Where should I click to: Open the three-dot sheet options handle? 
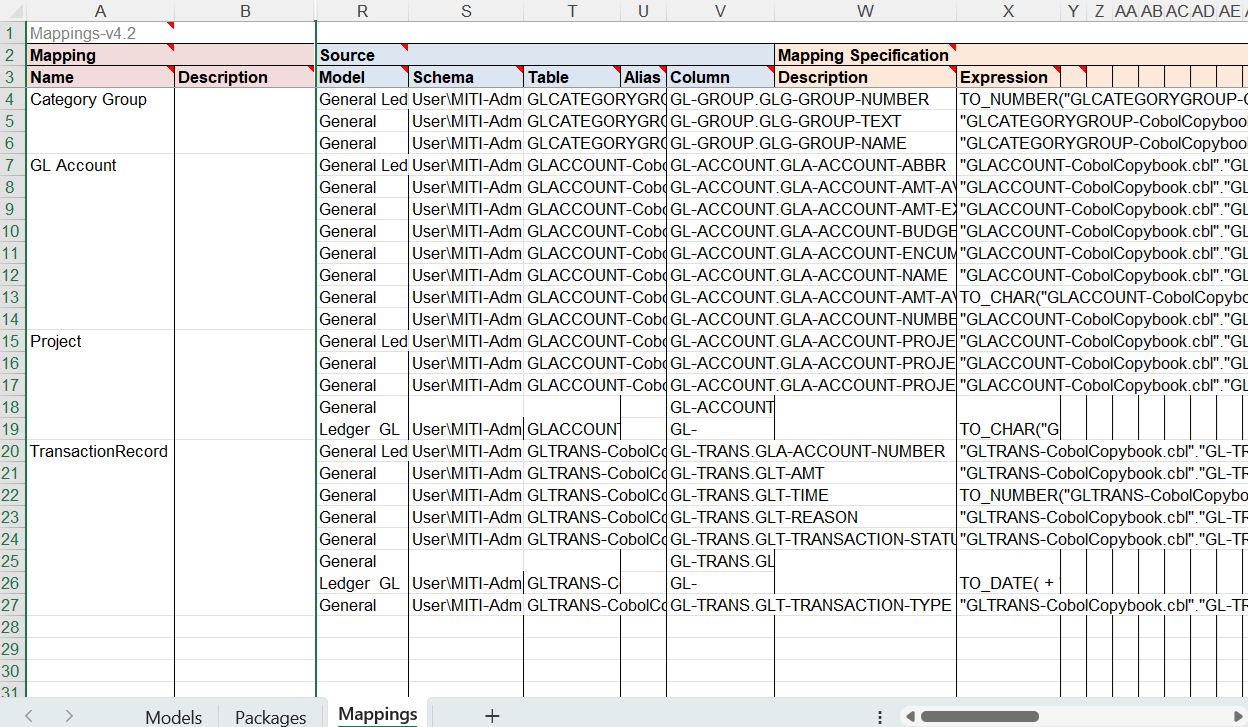(880, 717)
